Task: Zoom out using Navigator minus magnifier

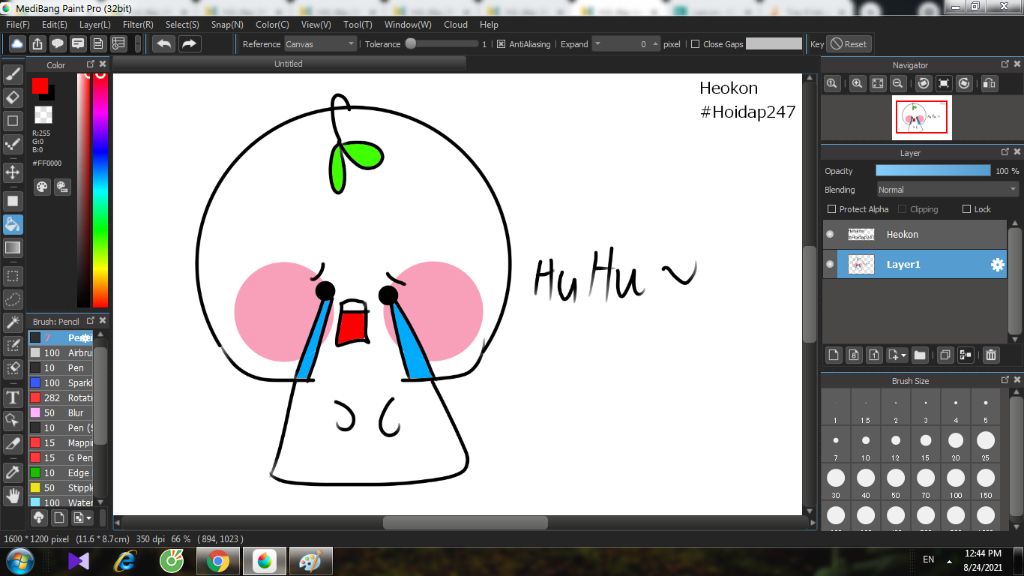Action: [x=898, y=84]
